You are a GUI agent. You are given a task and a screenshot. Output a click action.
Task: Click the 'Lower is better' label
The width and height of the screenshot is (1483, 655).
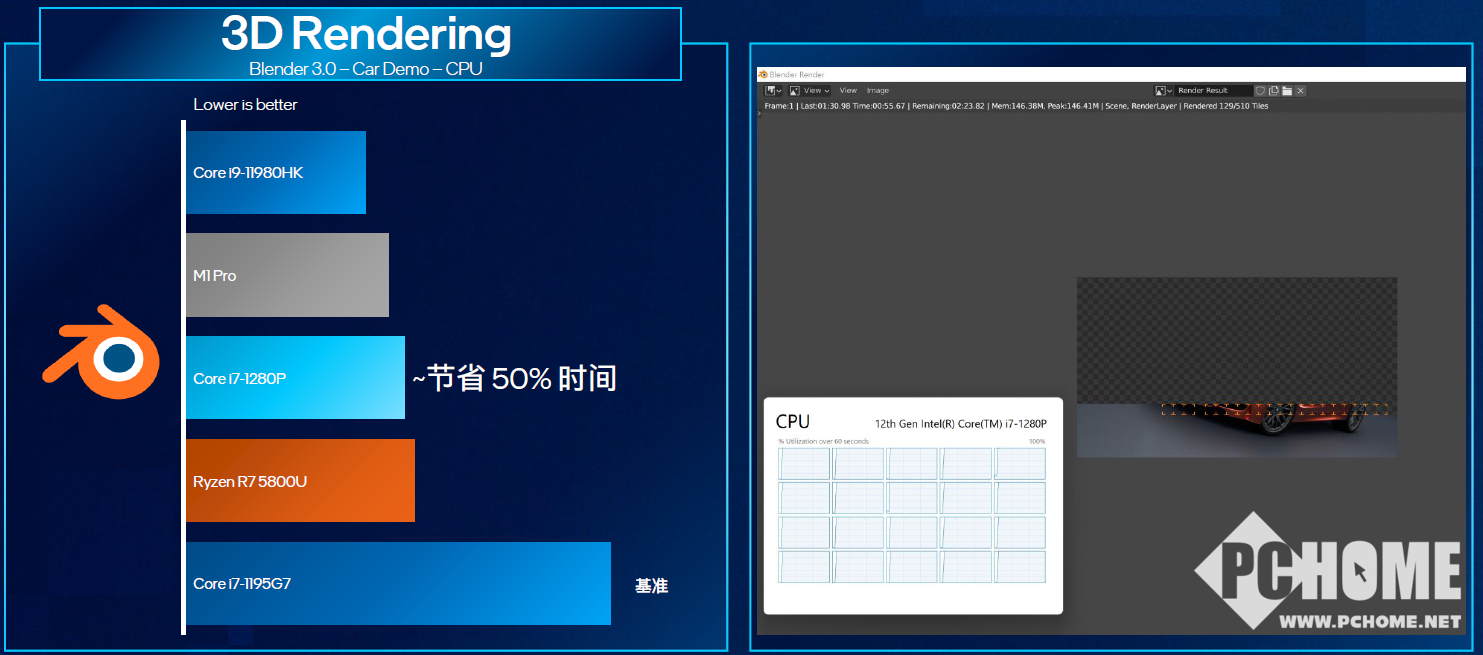pyautogui.click(x=245, y=104)
